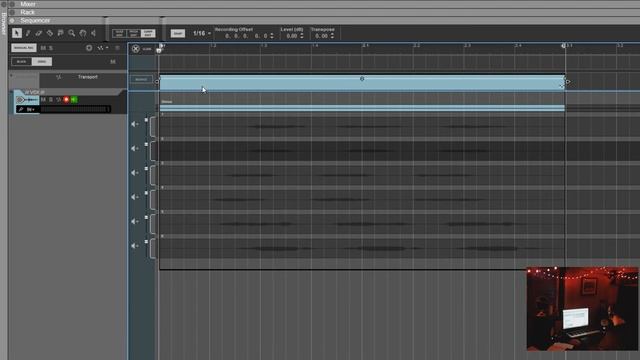Select the Pencil tool
The image size is (640, 360).
pyautogui.click(x=28, y=33)
